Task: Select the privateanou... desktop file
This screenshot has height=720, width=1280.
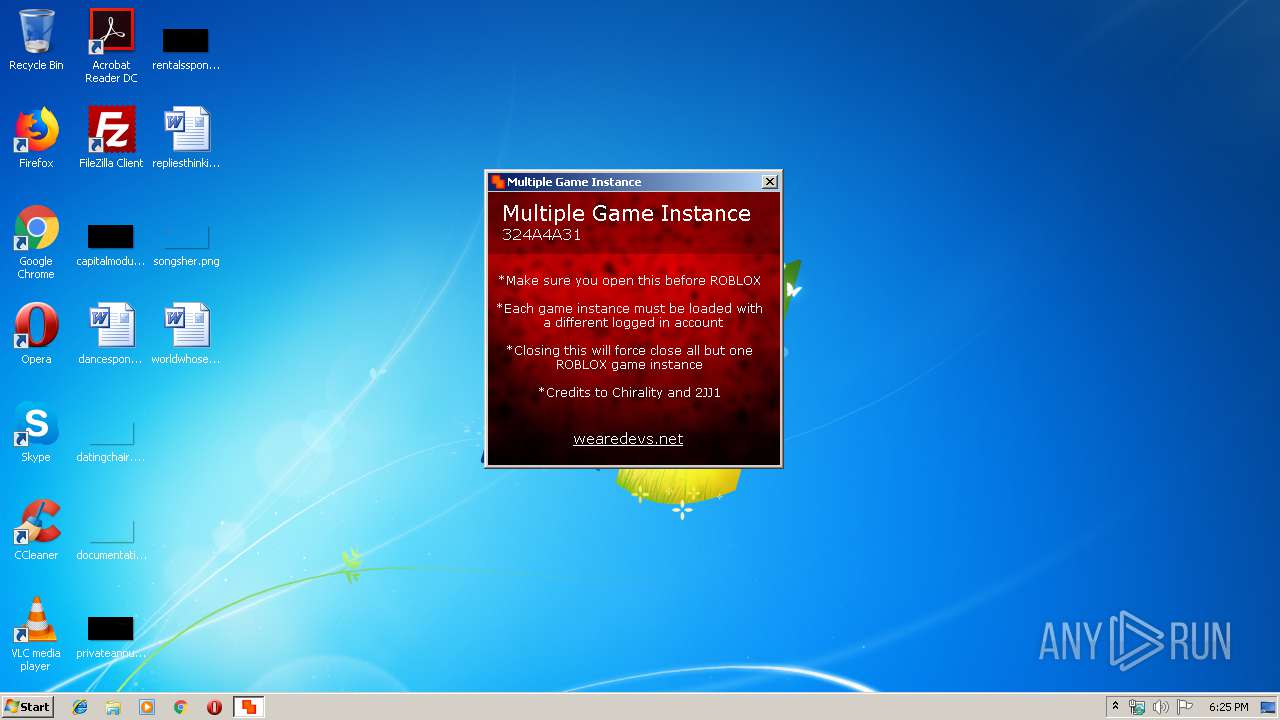Action: (111, 638)
